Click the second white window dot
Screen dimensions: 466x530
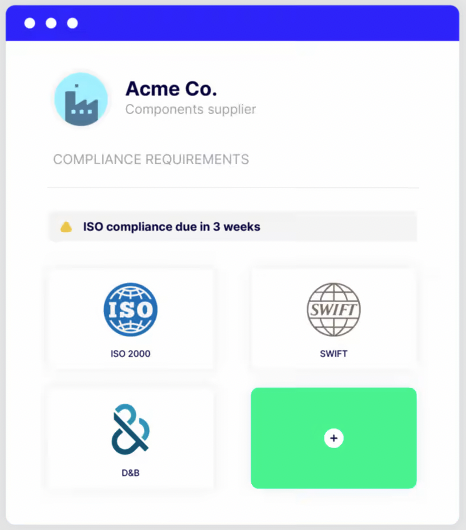[51, 23]
